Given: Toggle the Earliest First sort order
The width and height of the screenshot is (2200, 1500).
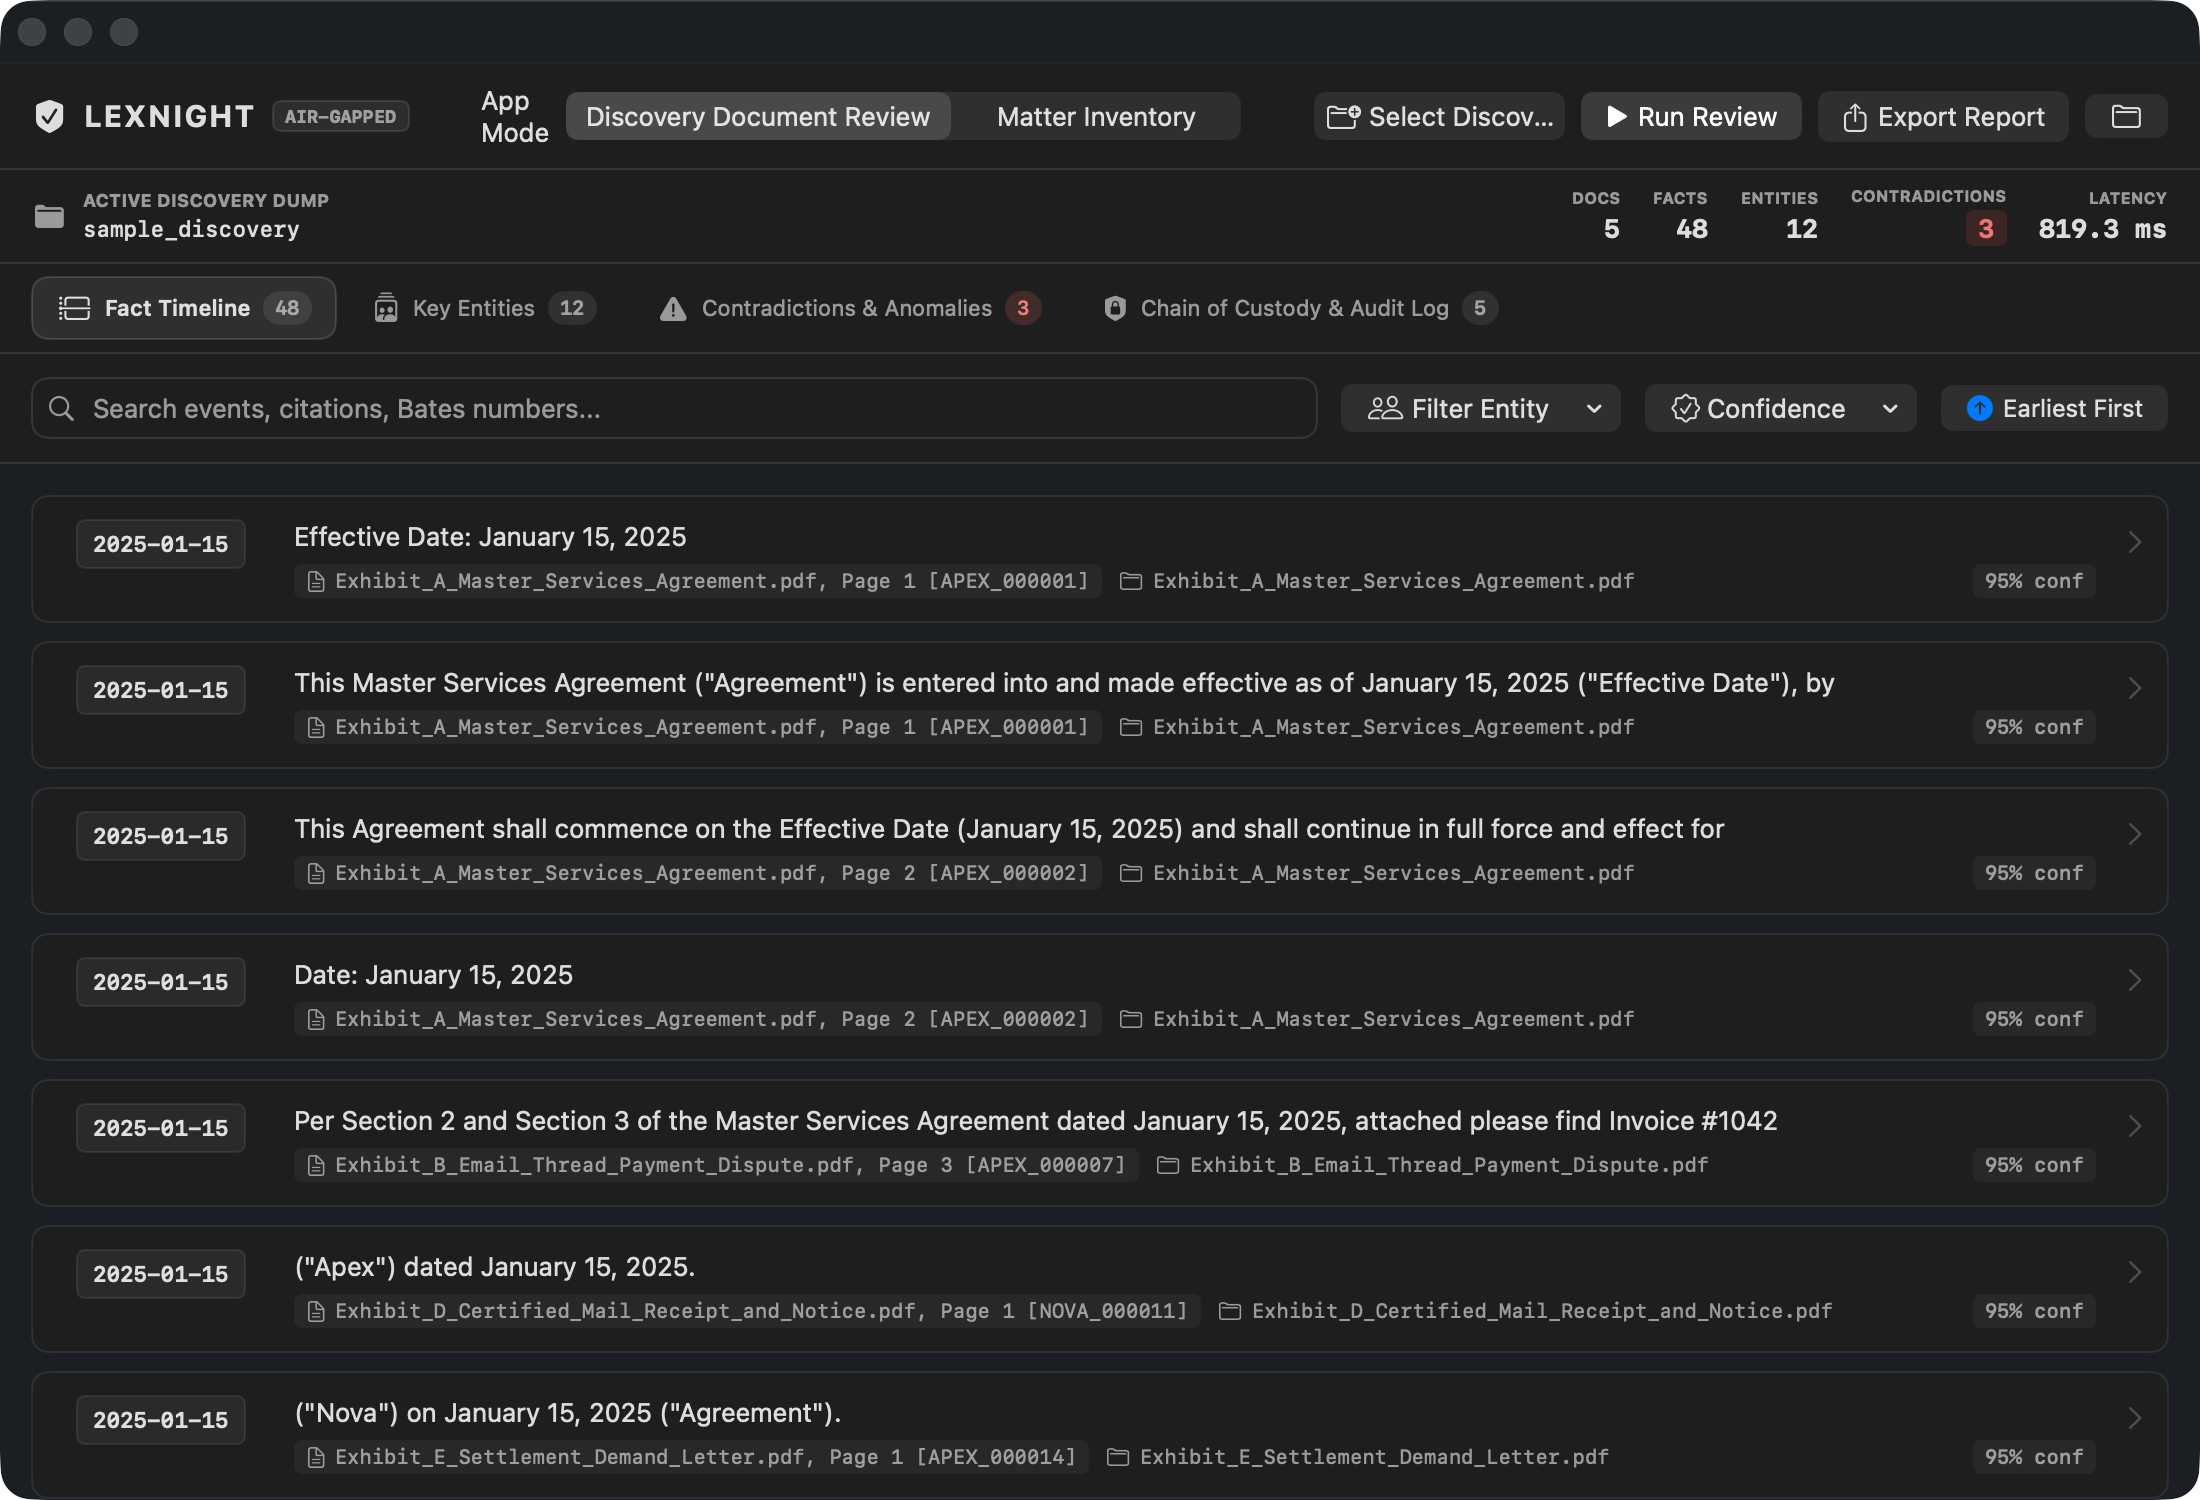Looking at the screenshot, I should click(2054, 408).
